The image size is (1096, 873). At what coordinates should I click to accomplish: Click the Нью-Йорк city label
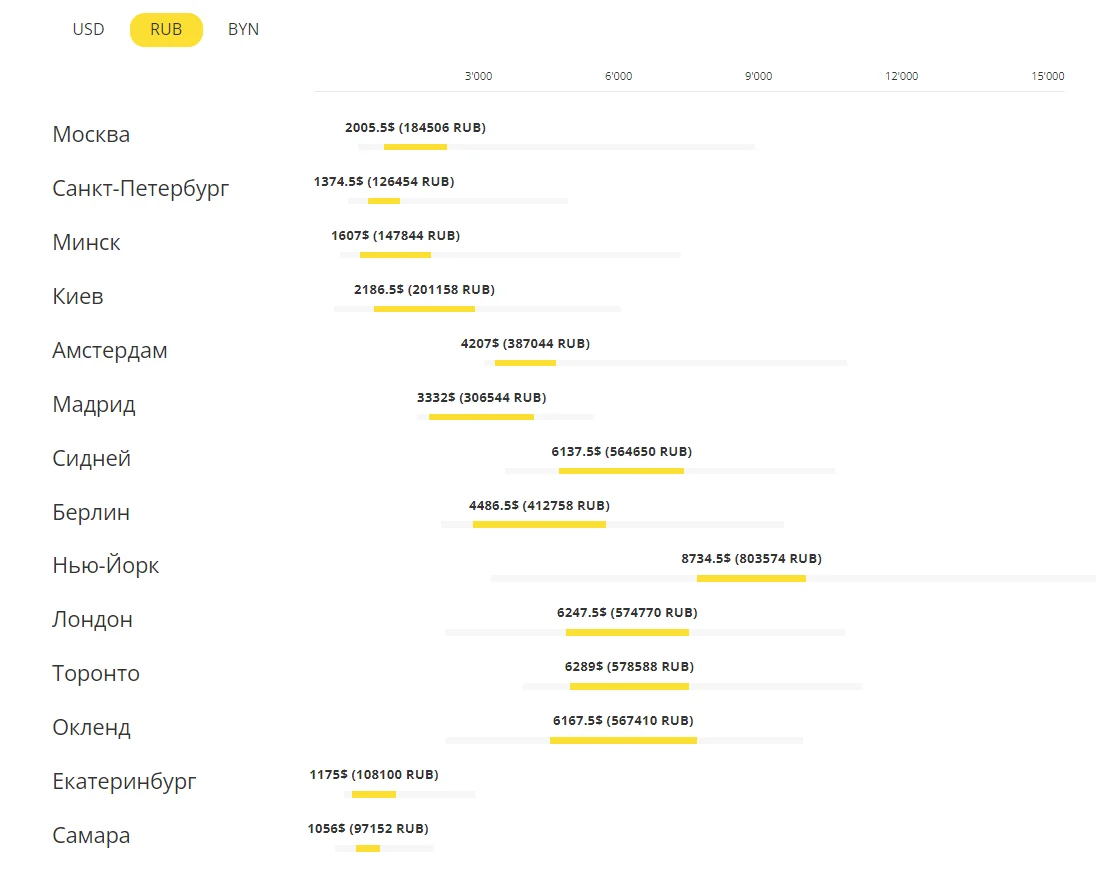(106, 566)
